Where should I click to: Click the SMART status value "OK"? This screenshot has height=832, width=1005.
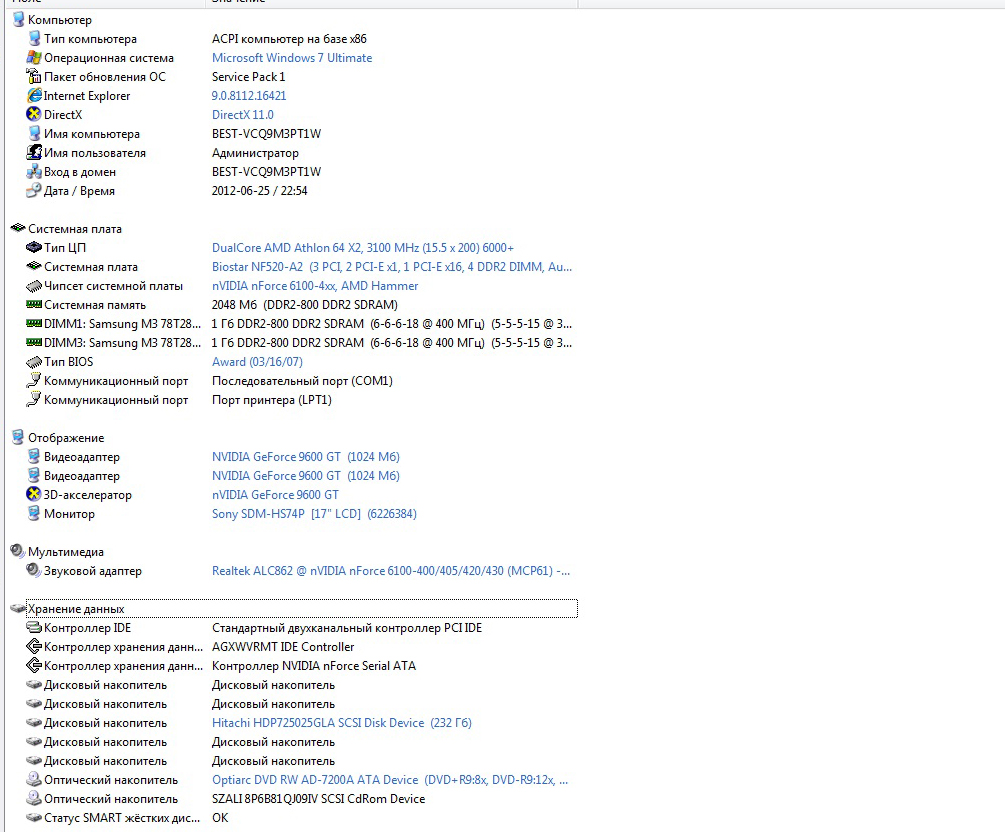click(x=220, y=817)
